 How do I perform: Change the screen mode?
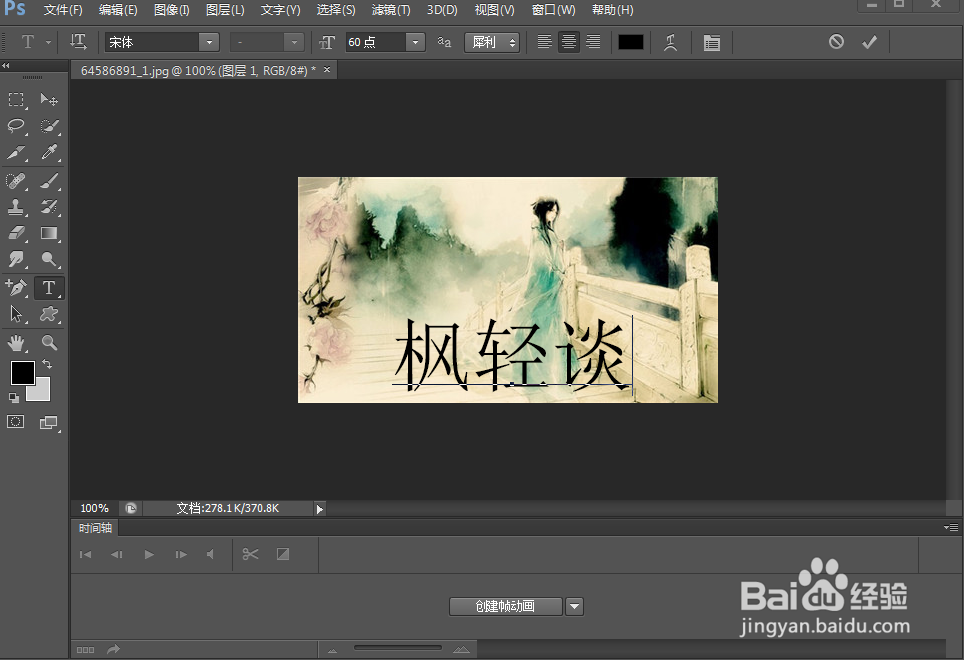tap(48, 422)
